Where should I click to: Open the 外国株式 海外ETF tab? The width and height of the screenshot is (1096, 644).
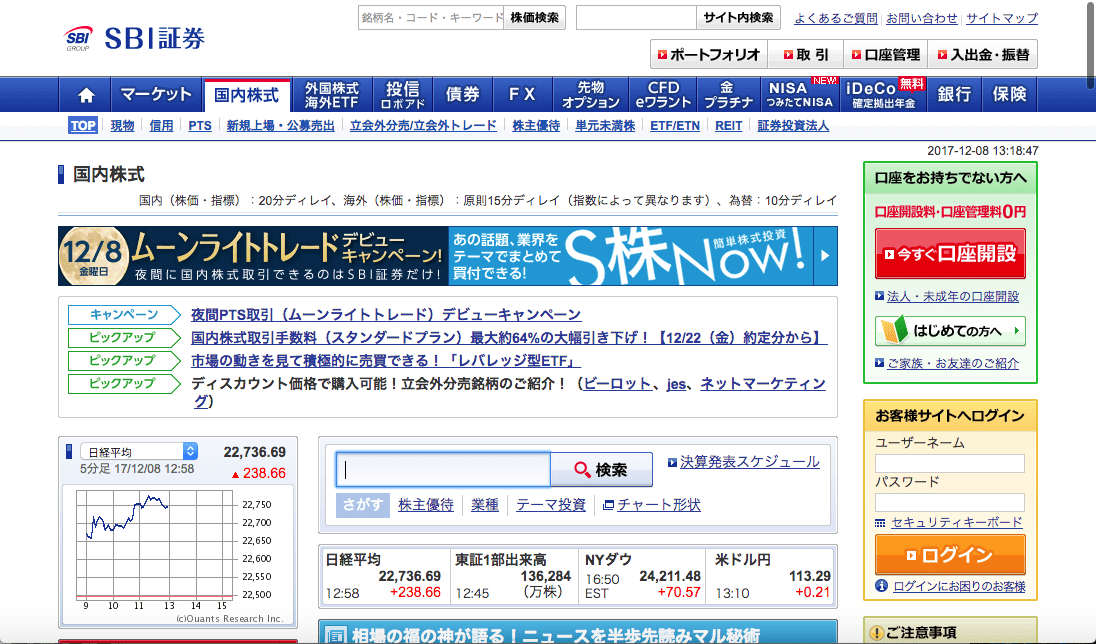tap(332, 95)
